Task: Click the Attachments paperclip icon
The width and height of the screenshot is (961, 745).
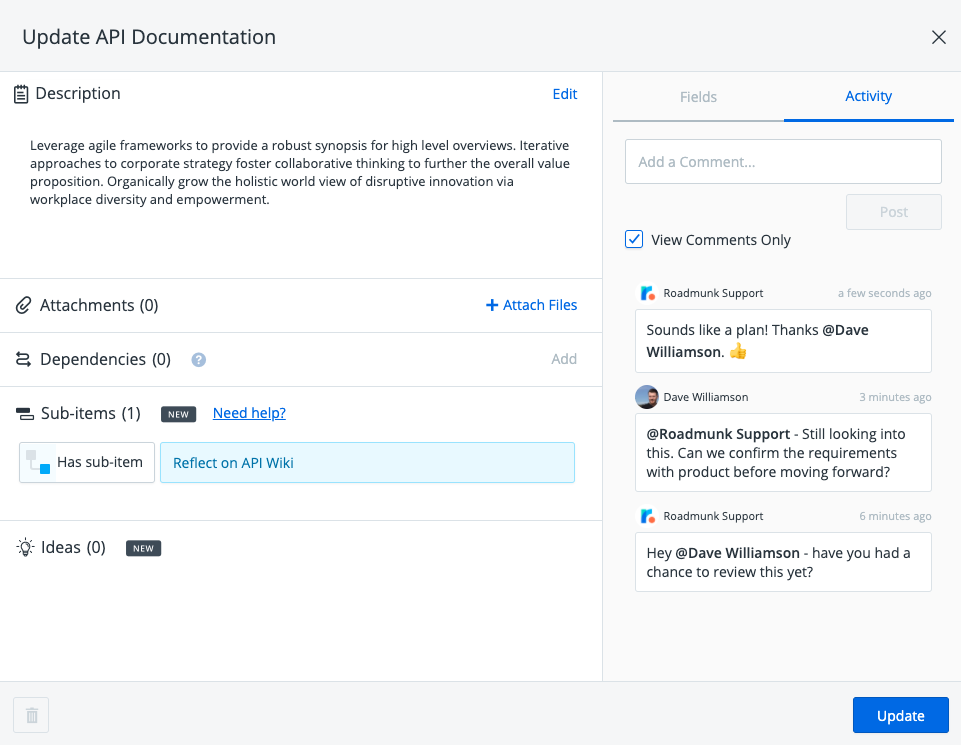Action: (x=23, y=305)
